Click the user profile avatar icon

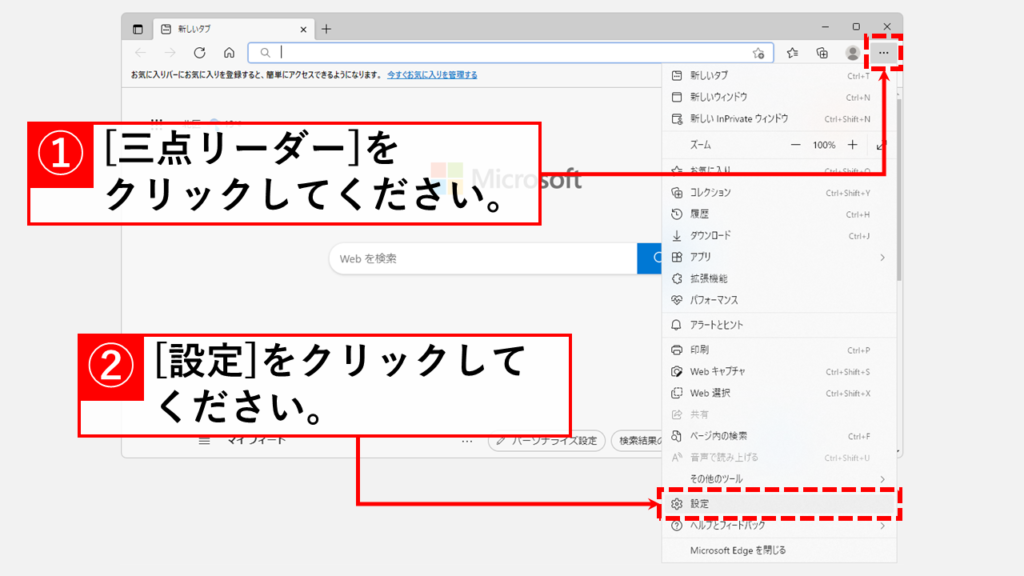pyautogui.click(x=852, y=53)
